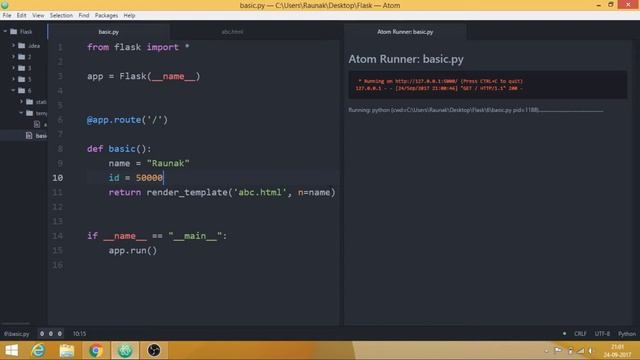Switch to the basic.py editor tab
Screen dimensions: 640x360
coord(109,31)
